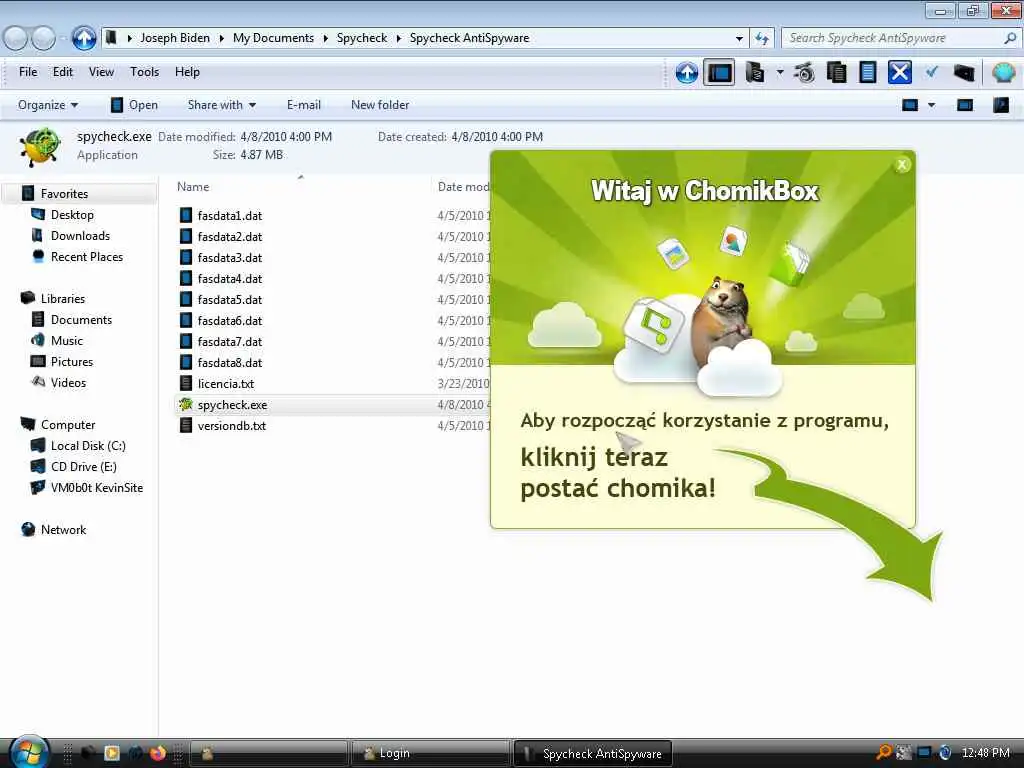The width and height of the screenshot is (1024, 768).
Task: Click the refresh button beside address bar
Action: tap(762, 39)
